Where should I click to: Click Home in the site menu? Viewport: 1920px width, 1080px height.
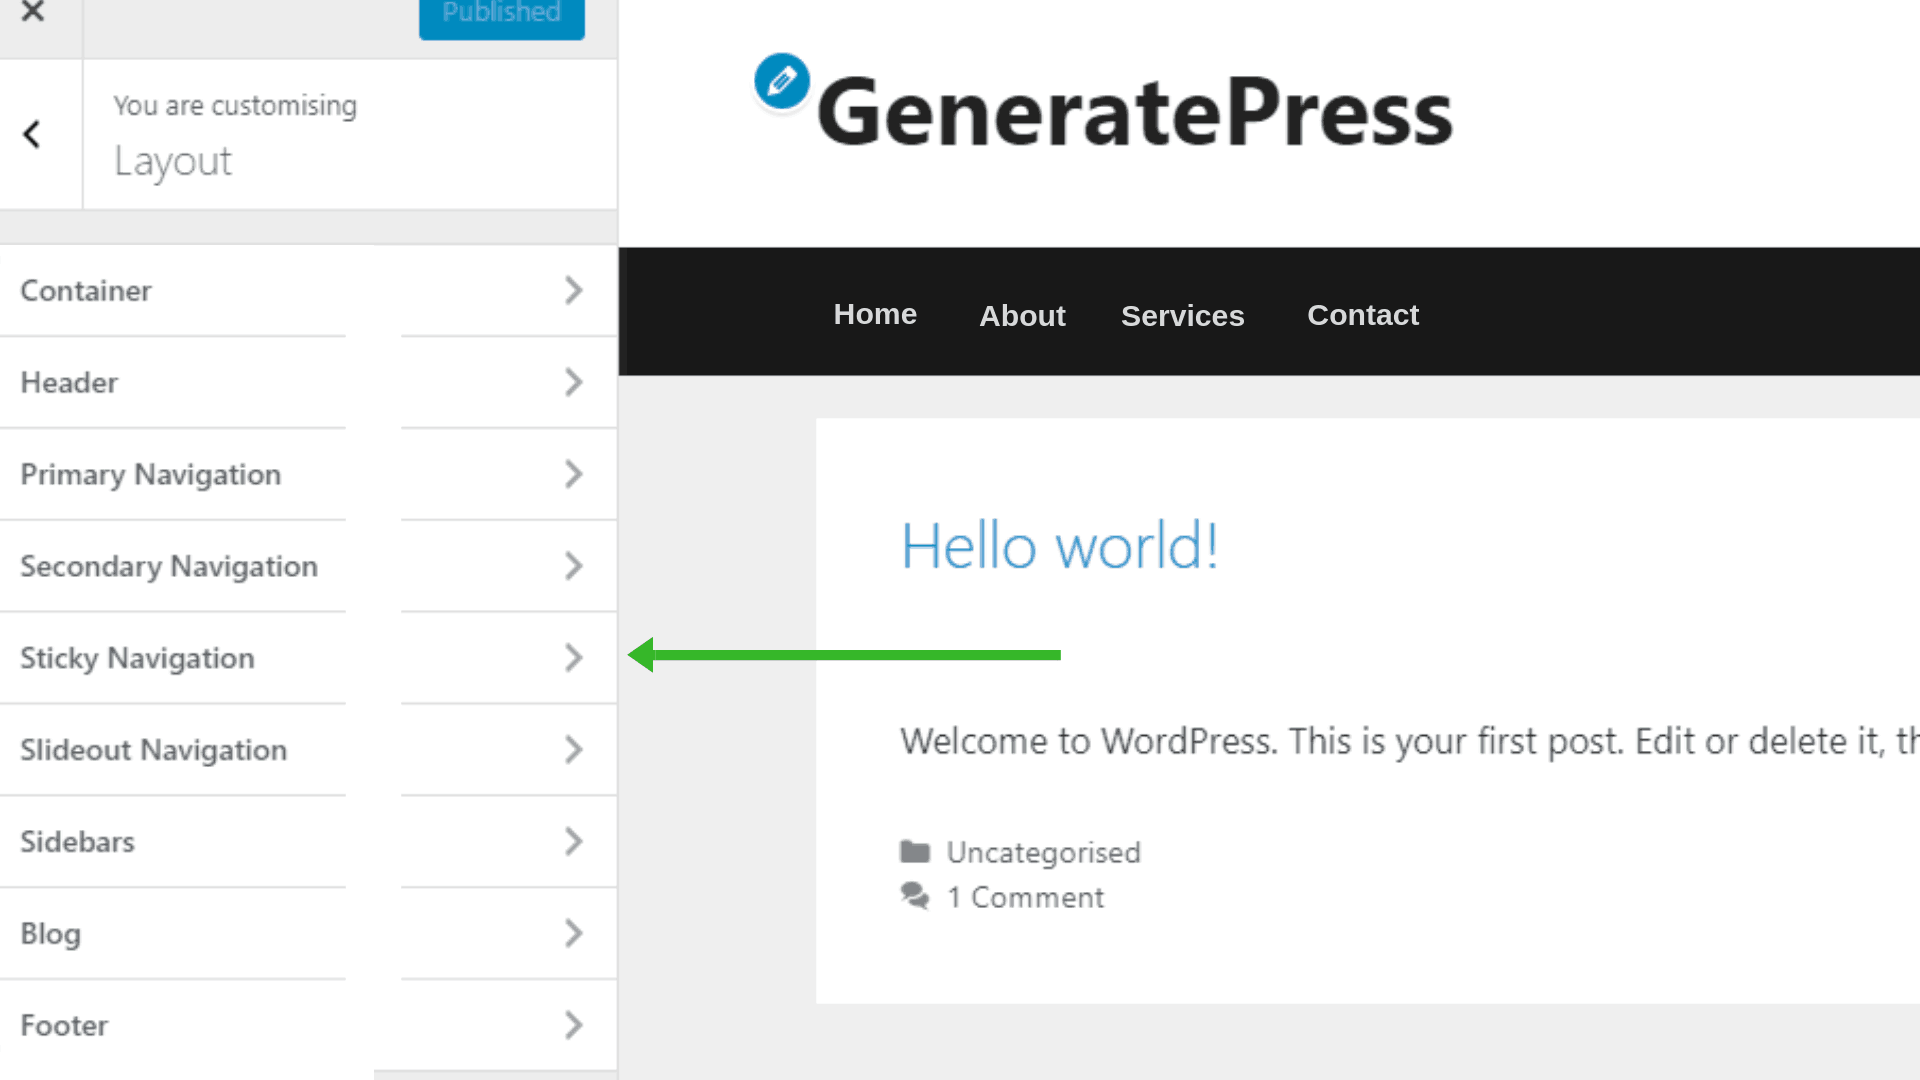pyautogui.click(x=875, y=314)
